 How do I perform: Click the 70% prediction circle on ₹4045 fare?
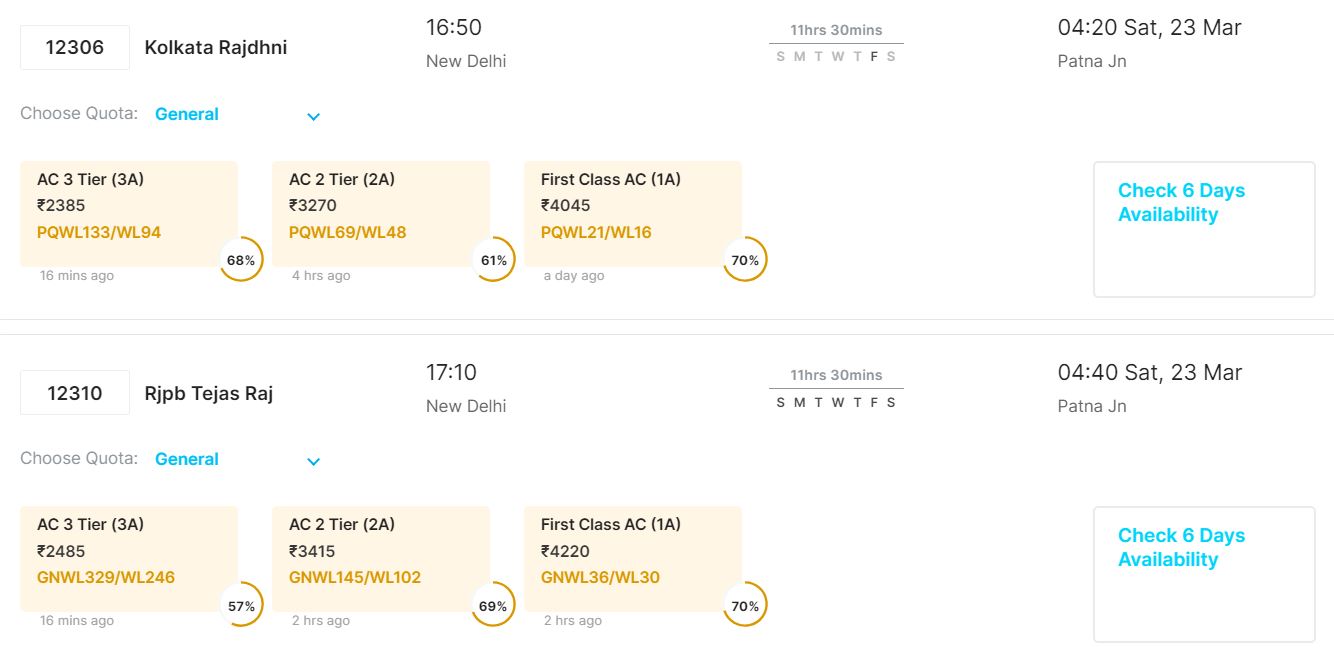745,260
